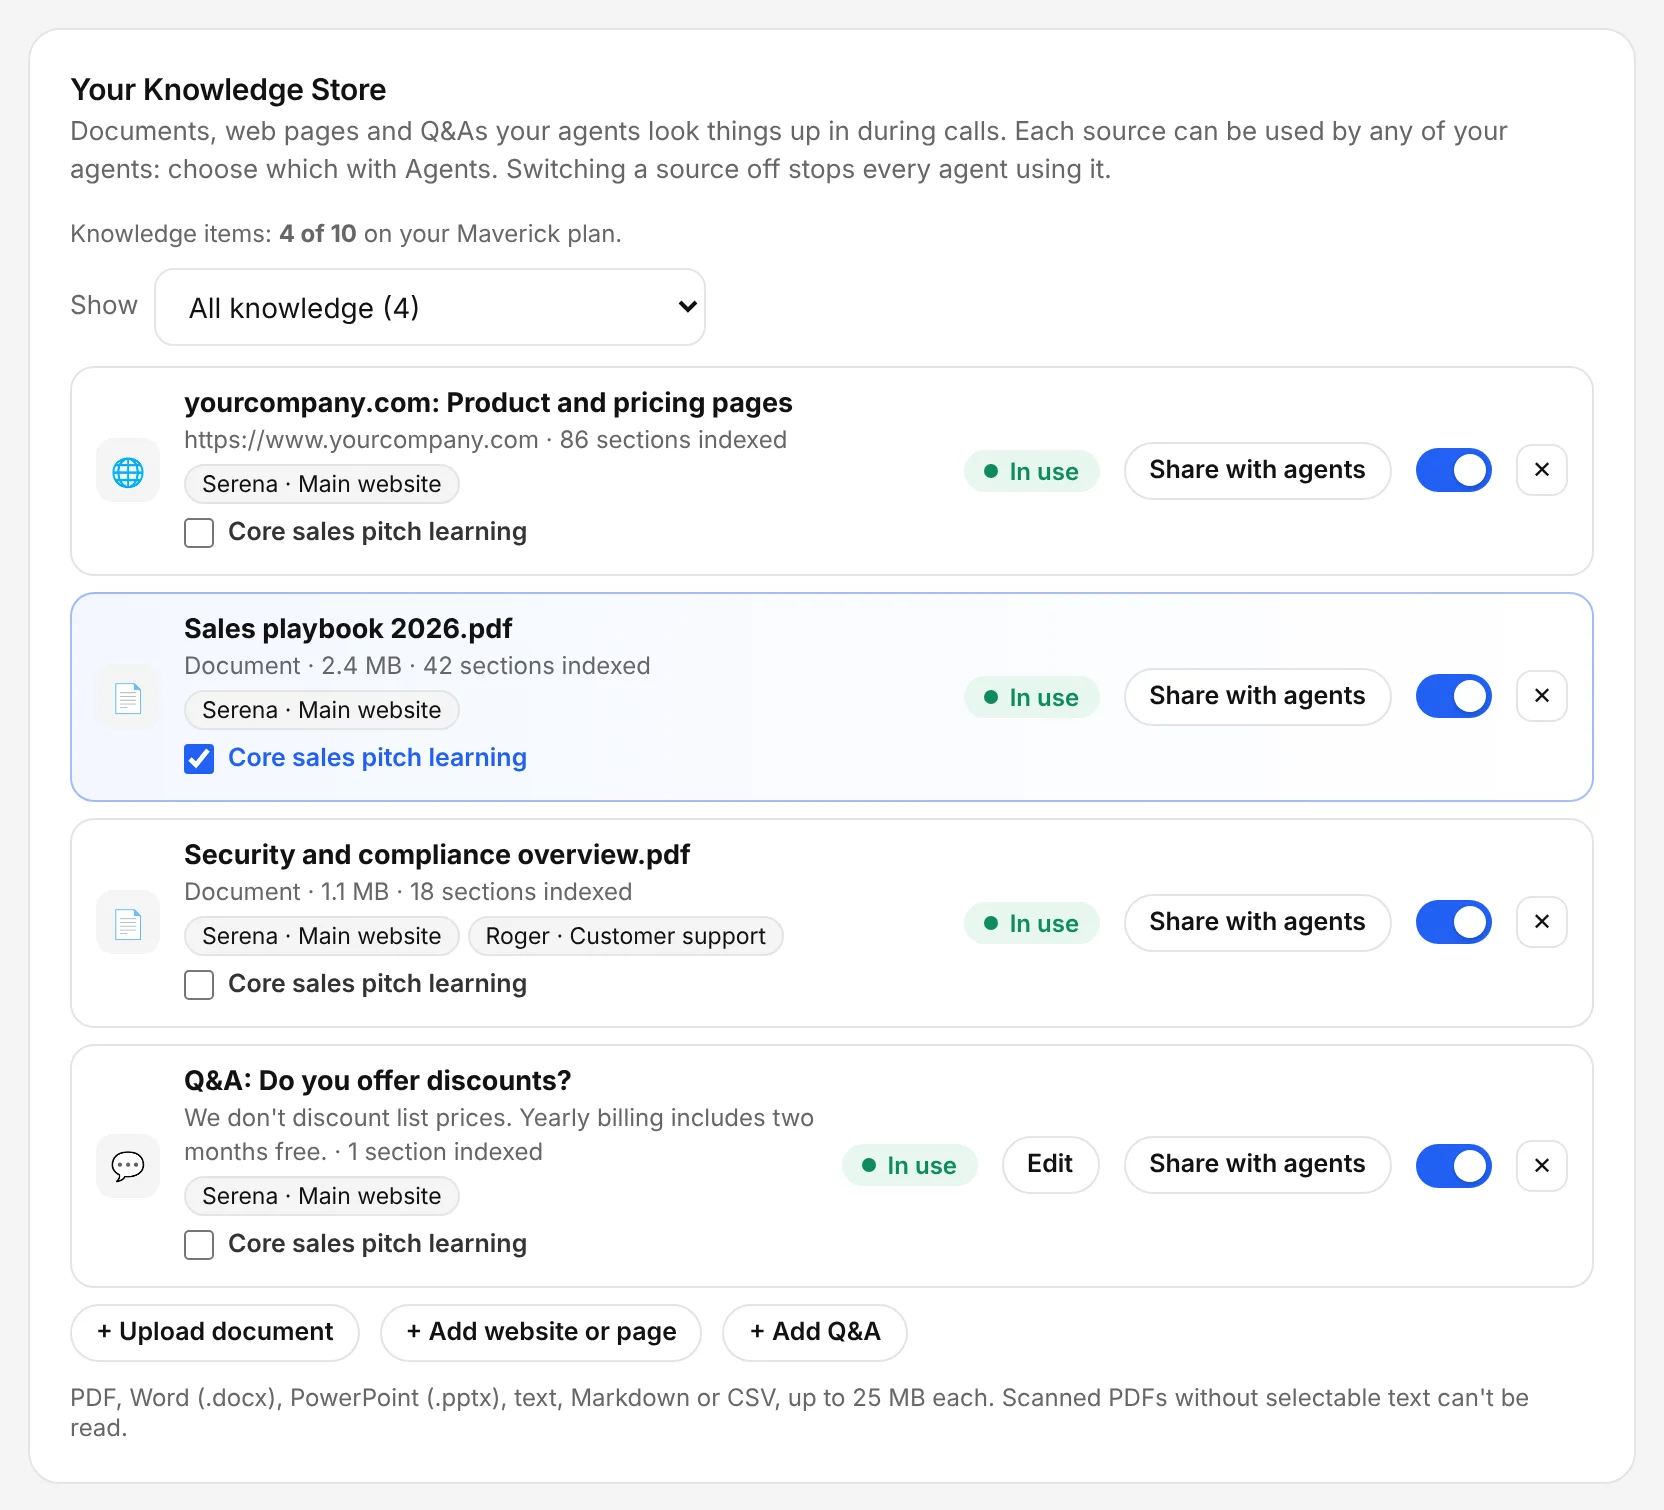This screenshot has width=1664, height=1510.
Task: Click the speech bubble icon for the discounts Q&A
Action: pos(128,1166)
